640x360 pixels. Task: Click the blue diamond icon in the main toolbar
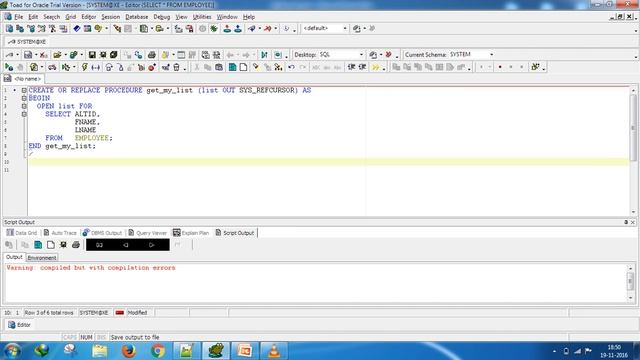[76, 29]
